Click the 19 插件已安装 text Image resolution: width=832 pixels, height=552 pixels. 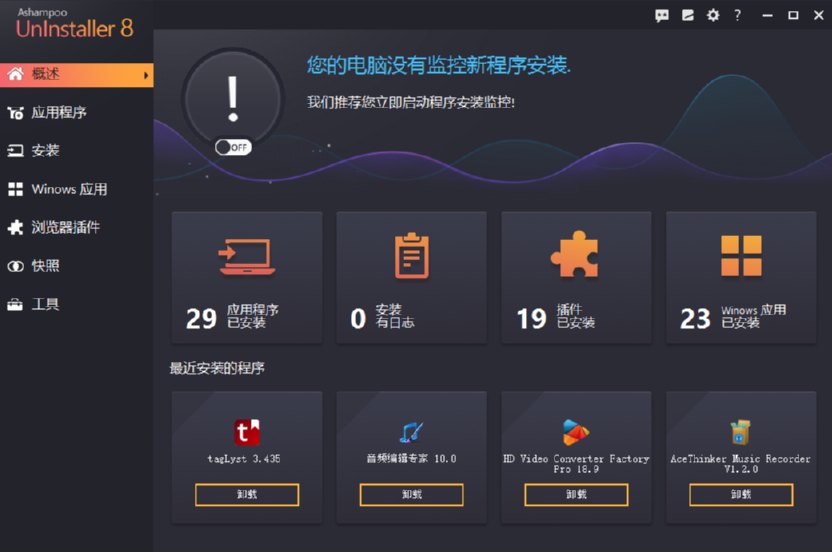(x=556, y=317)
